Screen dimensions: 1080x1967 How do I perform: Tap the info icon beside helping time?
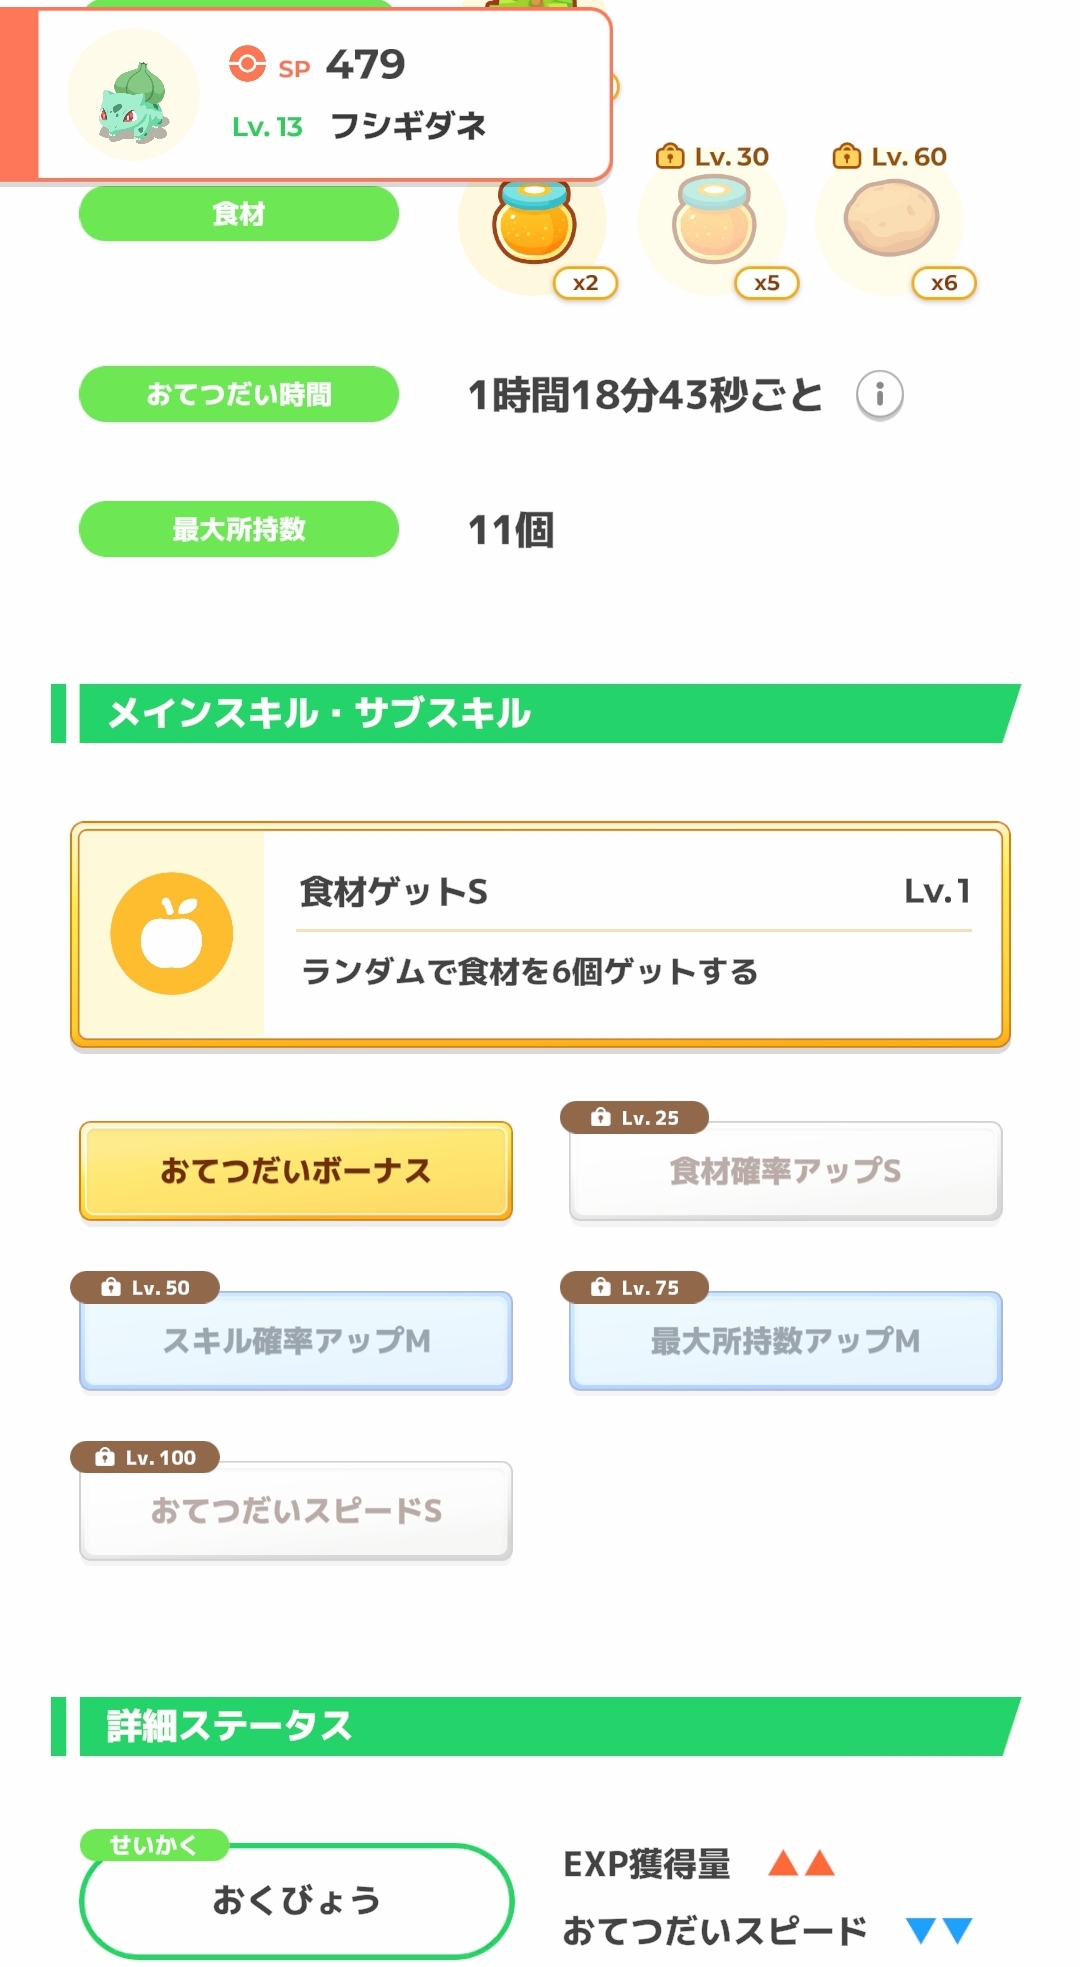coord(879,394)
